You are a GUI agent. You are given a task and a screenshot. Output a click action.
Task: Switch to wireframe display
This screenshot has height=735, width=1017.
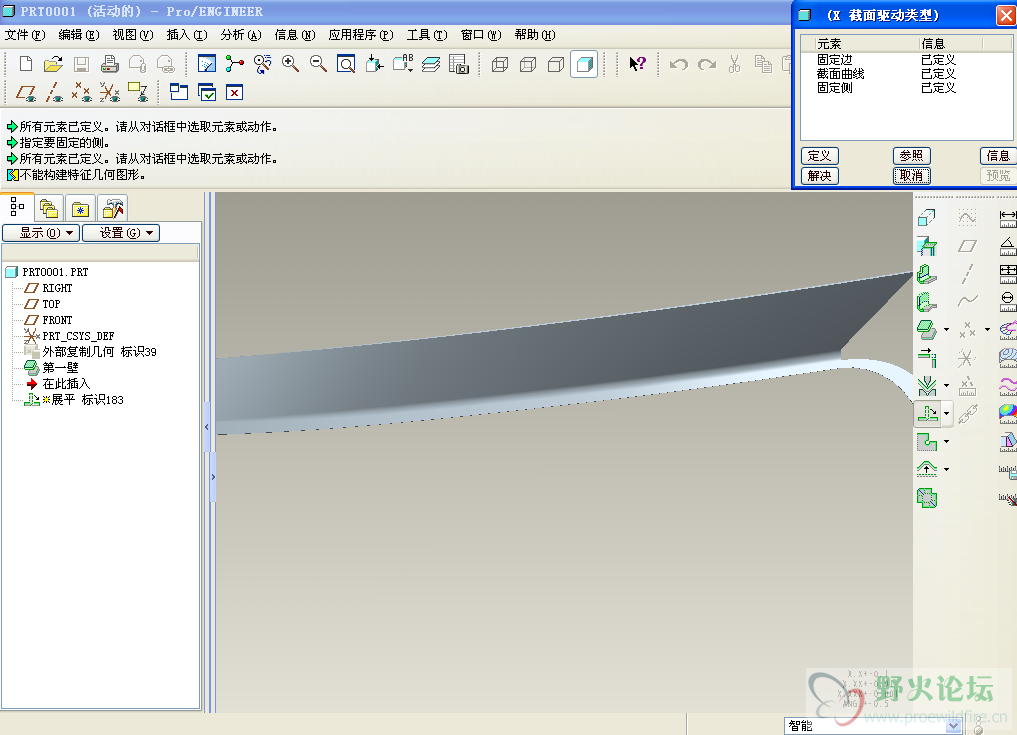pyautogui.click(x=499, y=64)
